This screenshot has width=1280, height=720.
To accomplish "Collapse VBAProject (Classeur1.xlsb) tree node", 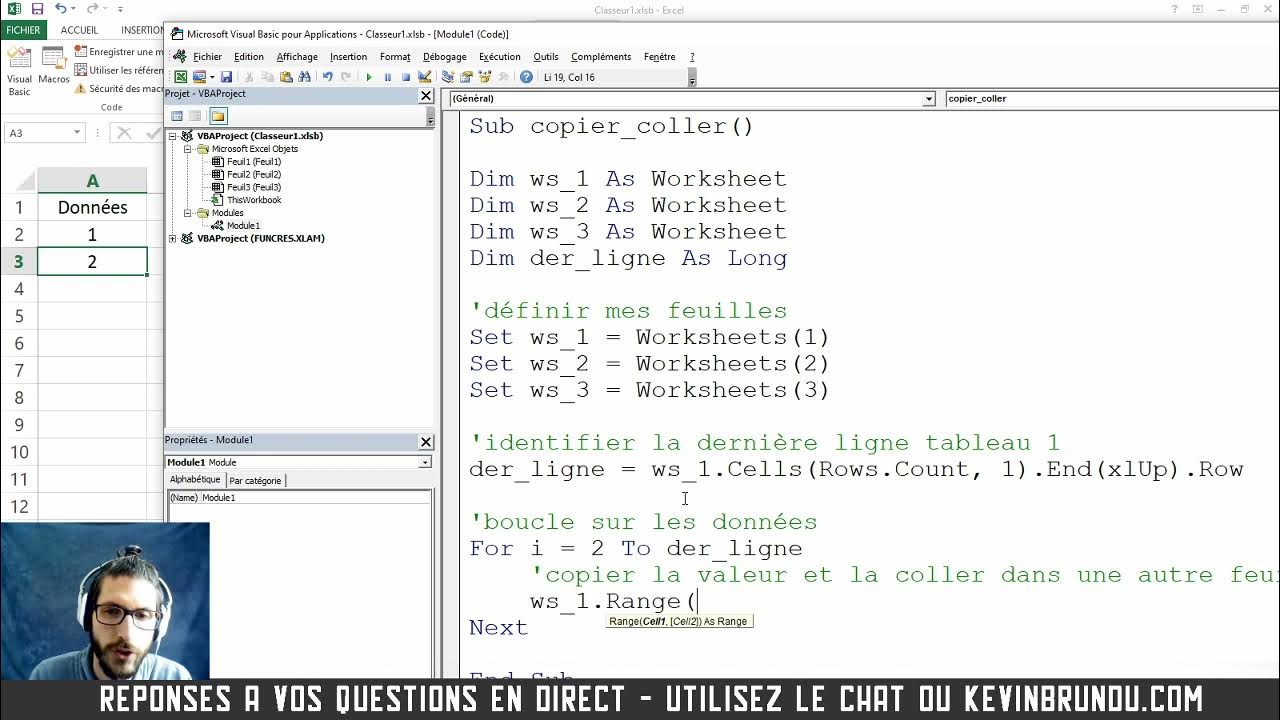I will 172,136.
